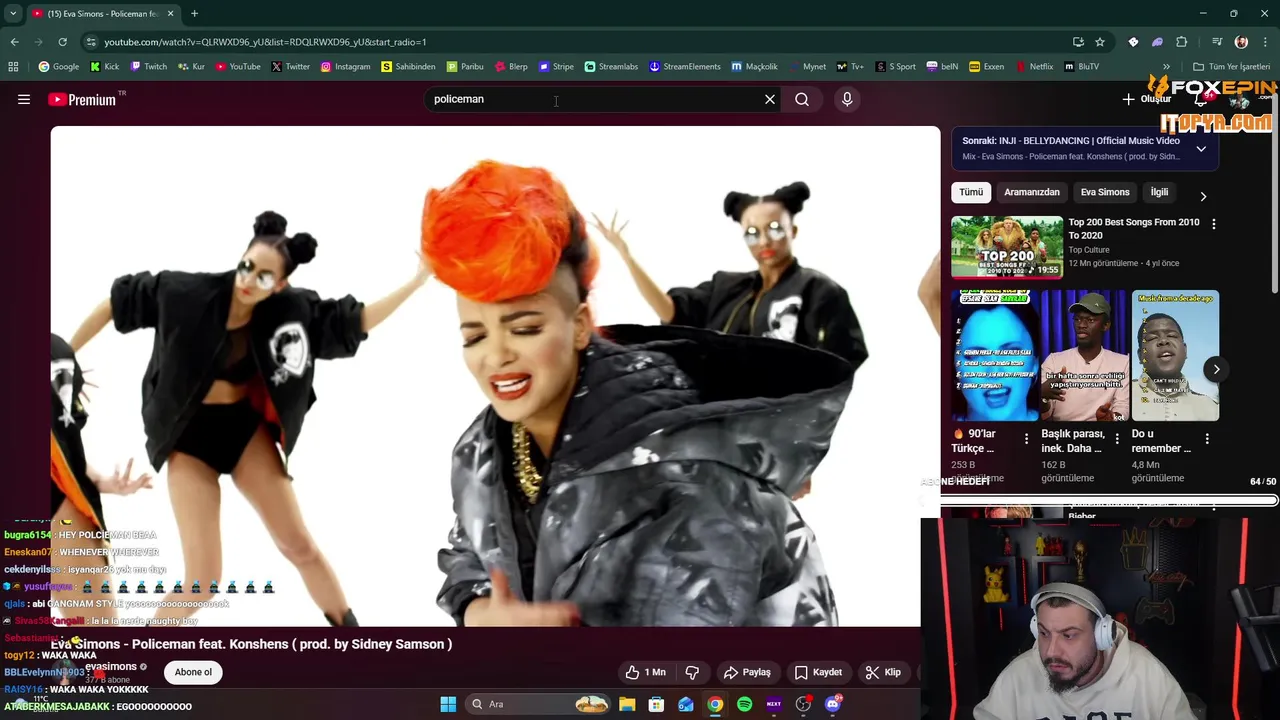The width and height of the screenshot is (1280, 720).
Task: Select the Eva Simons filter chip
Action: tap(1105, 192)
